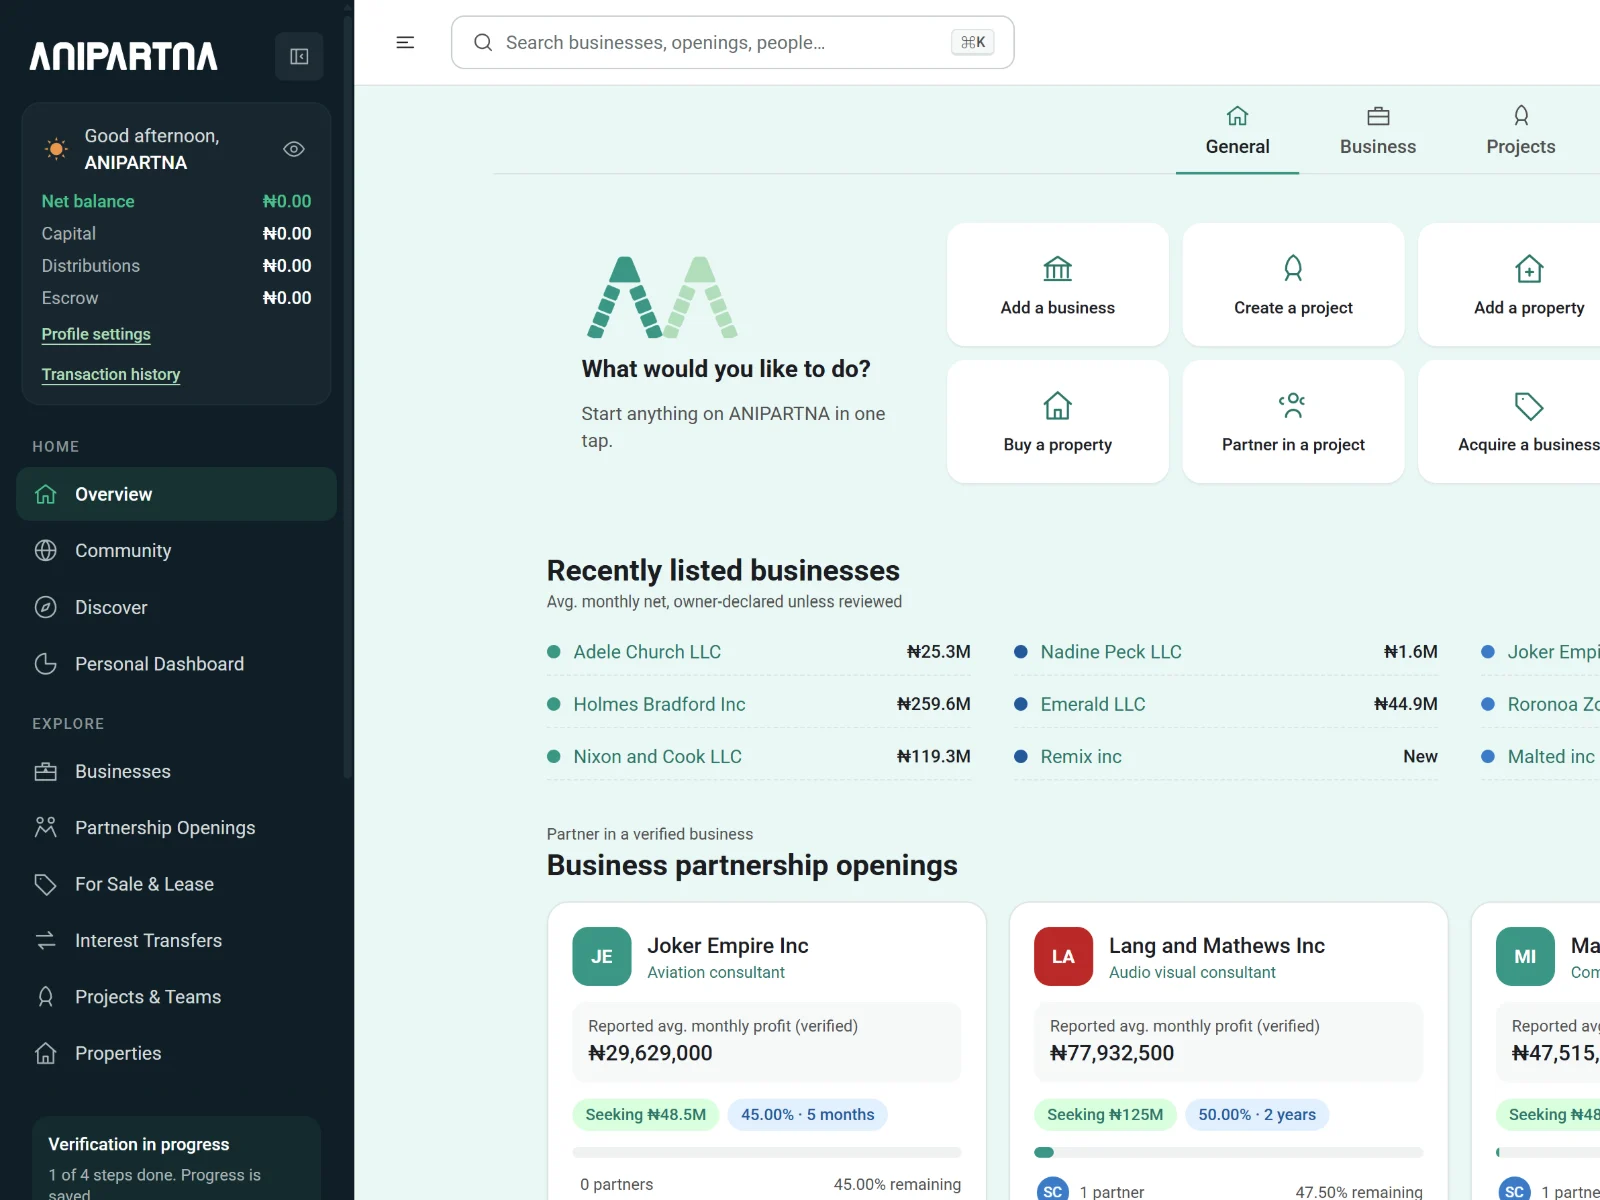Viewport: 1600px width, 1200px height.
Task: Open Projects & Teams ribbon icon
Action: [x=46, y=997]
